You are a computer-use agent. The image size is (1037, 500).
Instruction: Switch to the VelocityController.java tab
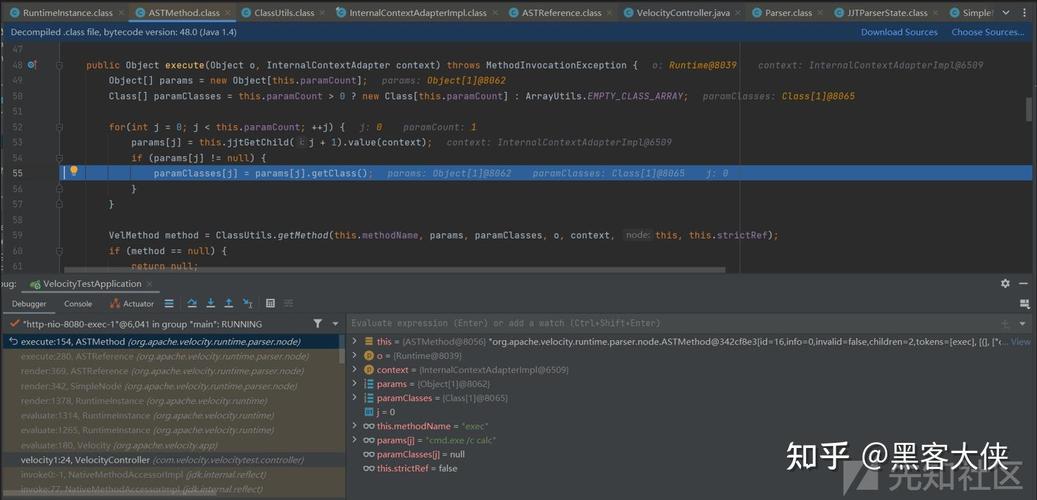[683, 13]
